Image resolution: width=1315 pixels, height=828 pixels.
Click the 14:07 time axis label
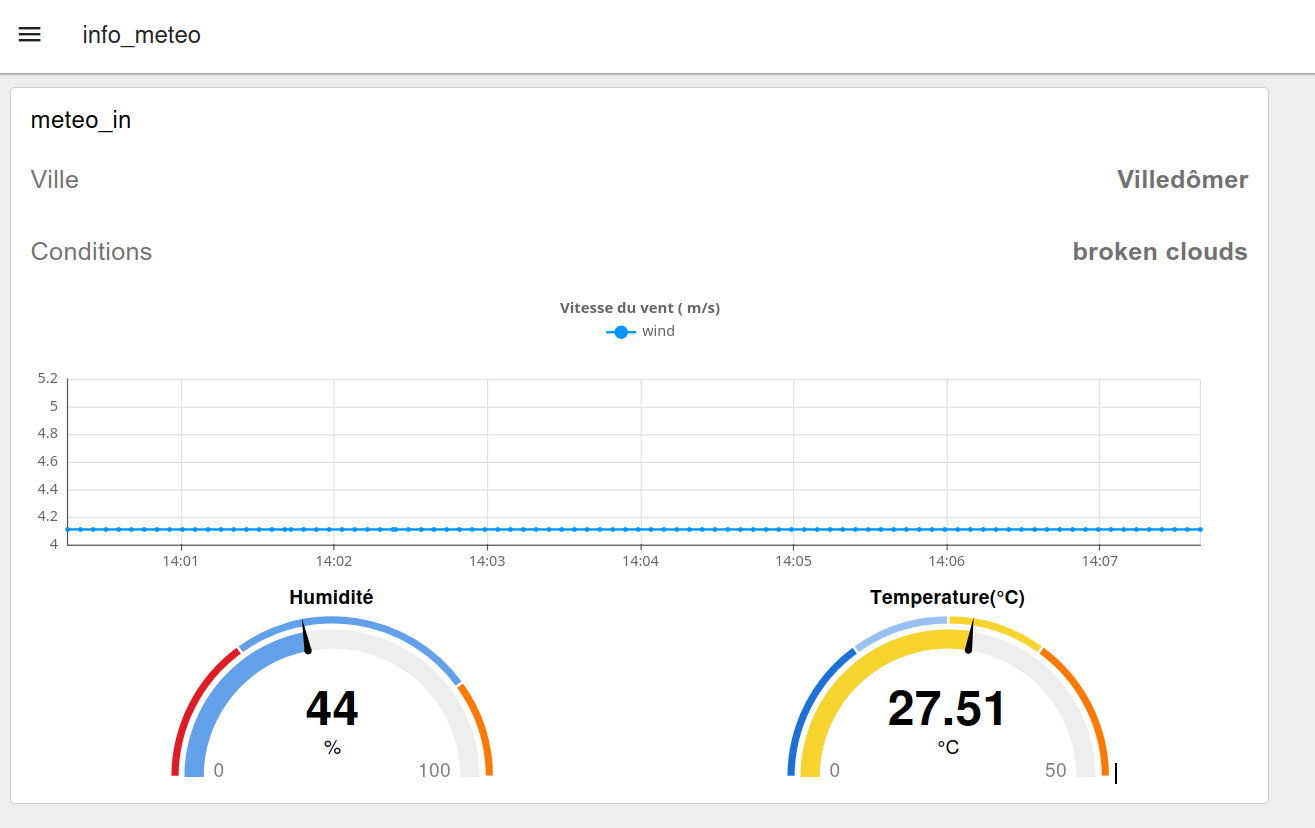coord(1100,562)
